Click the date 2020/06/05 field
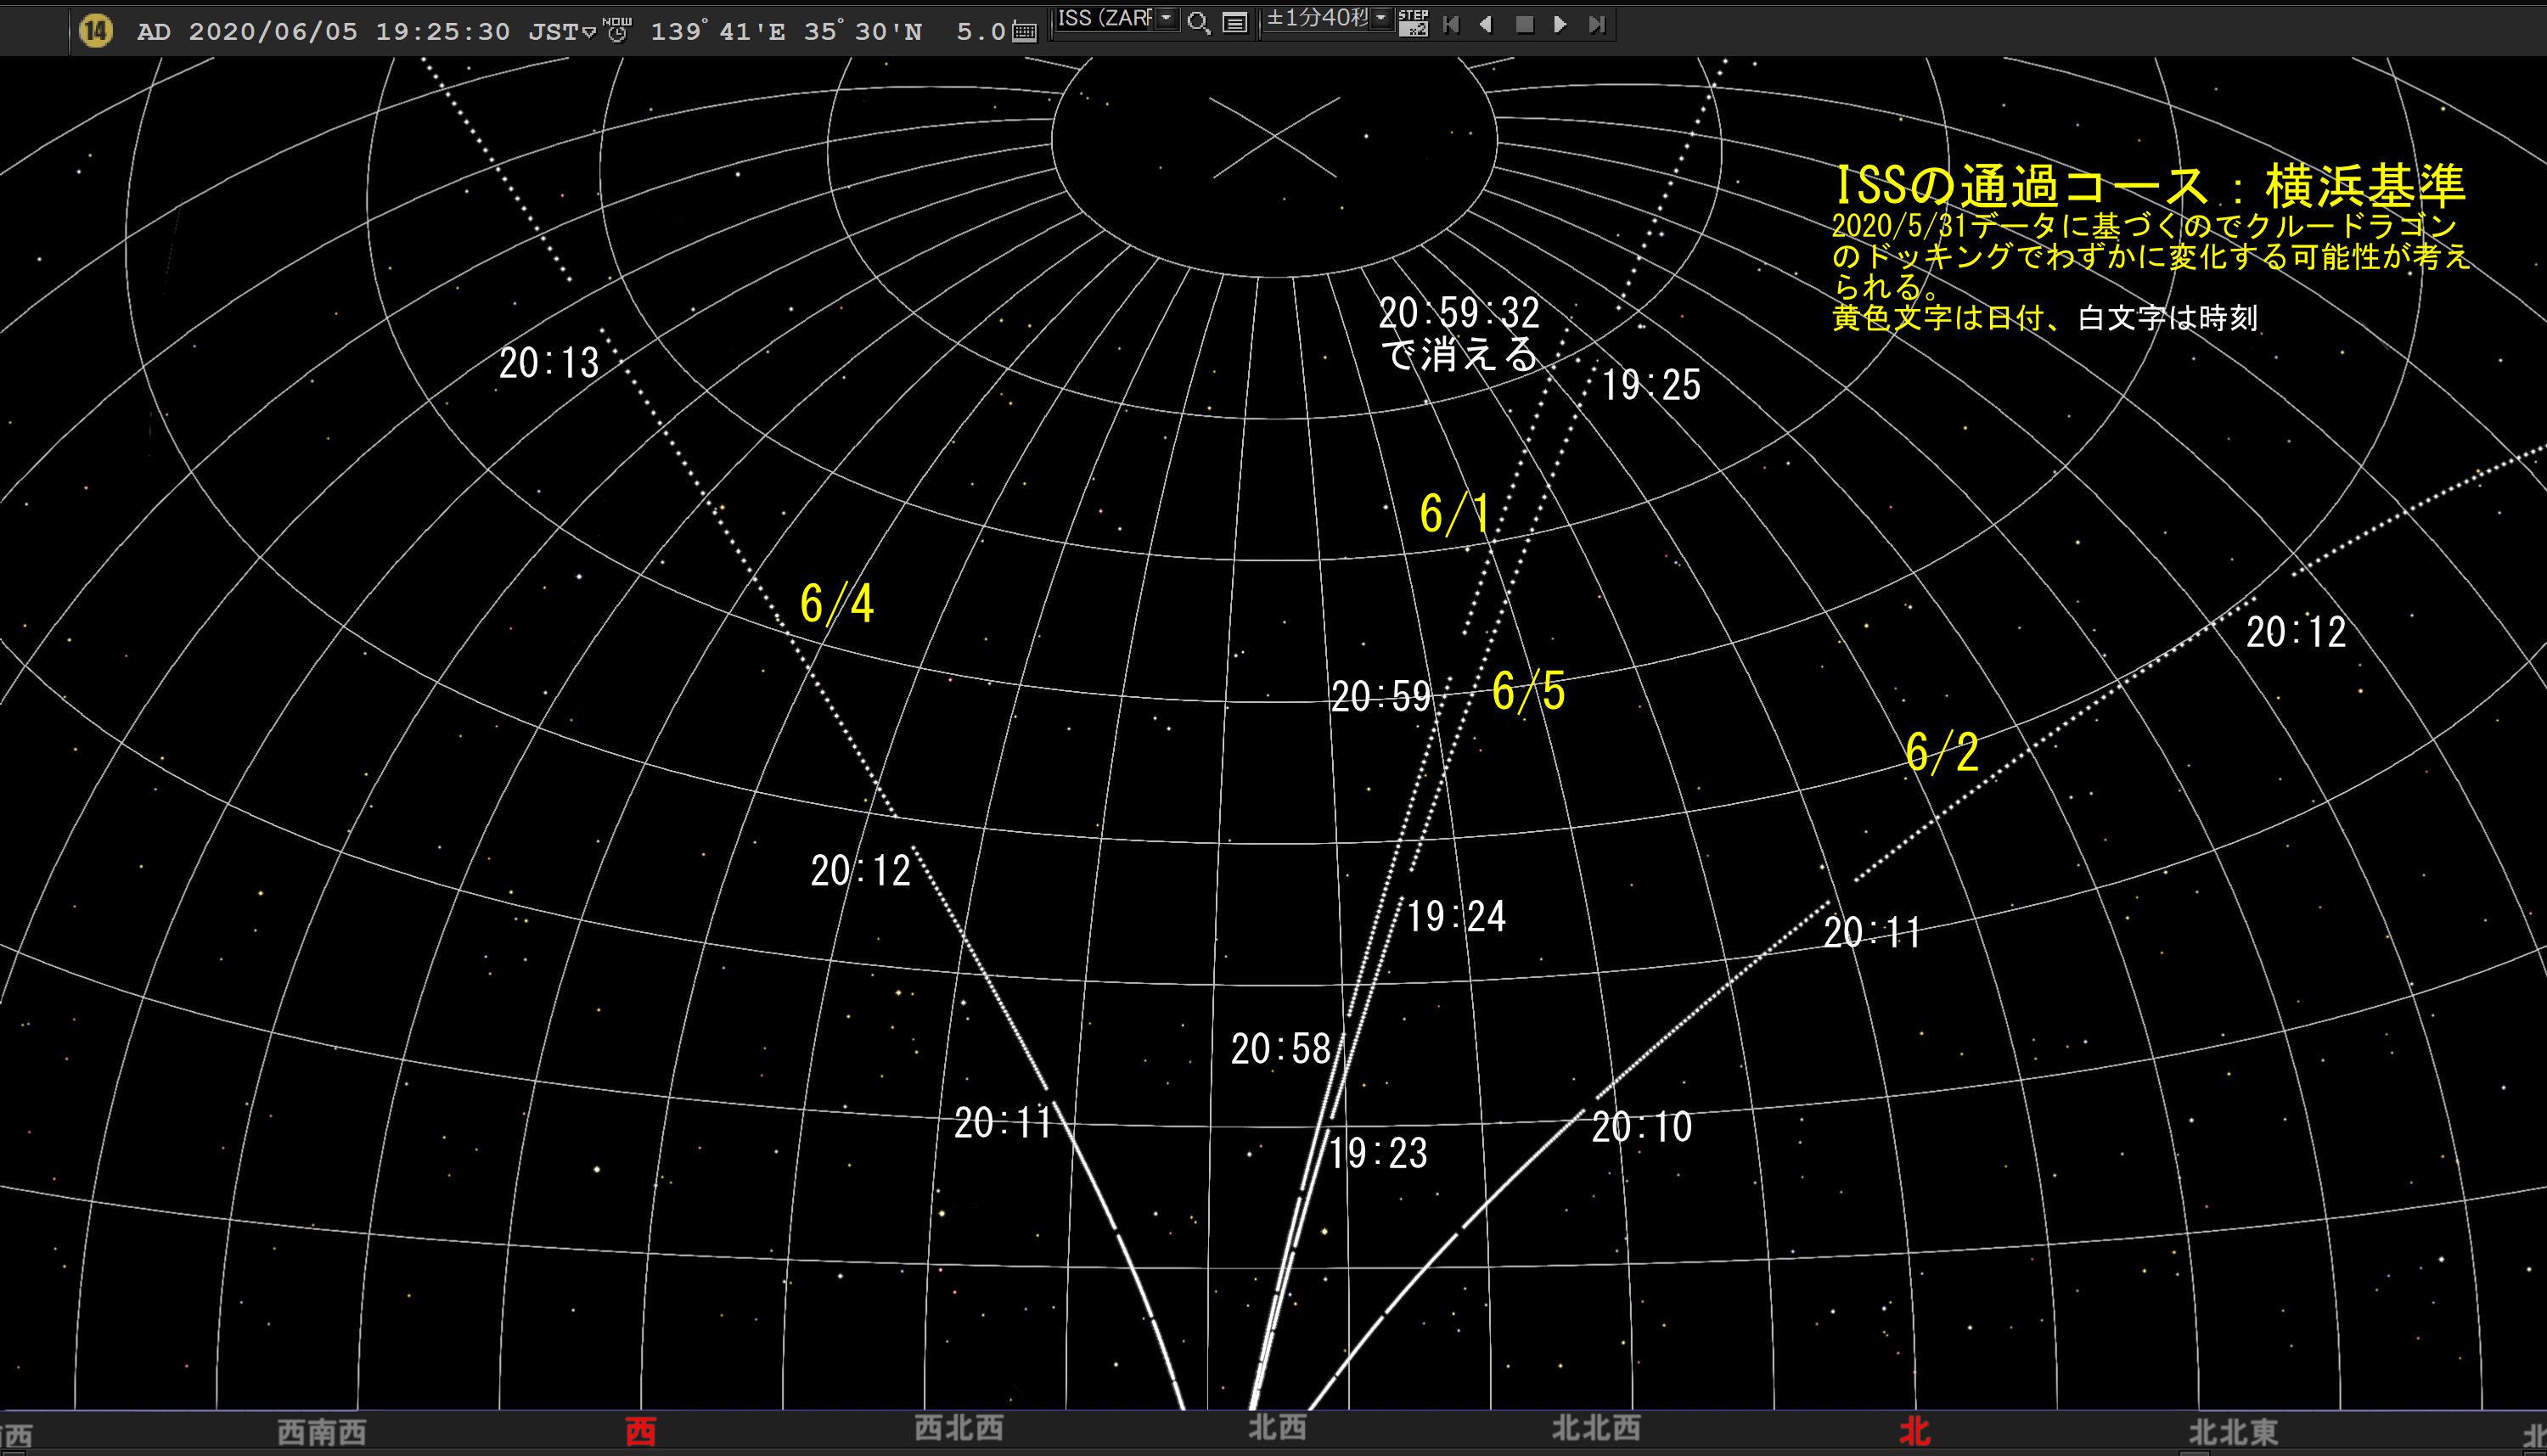 click(273, 32)
